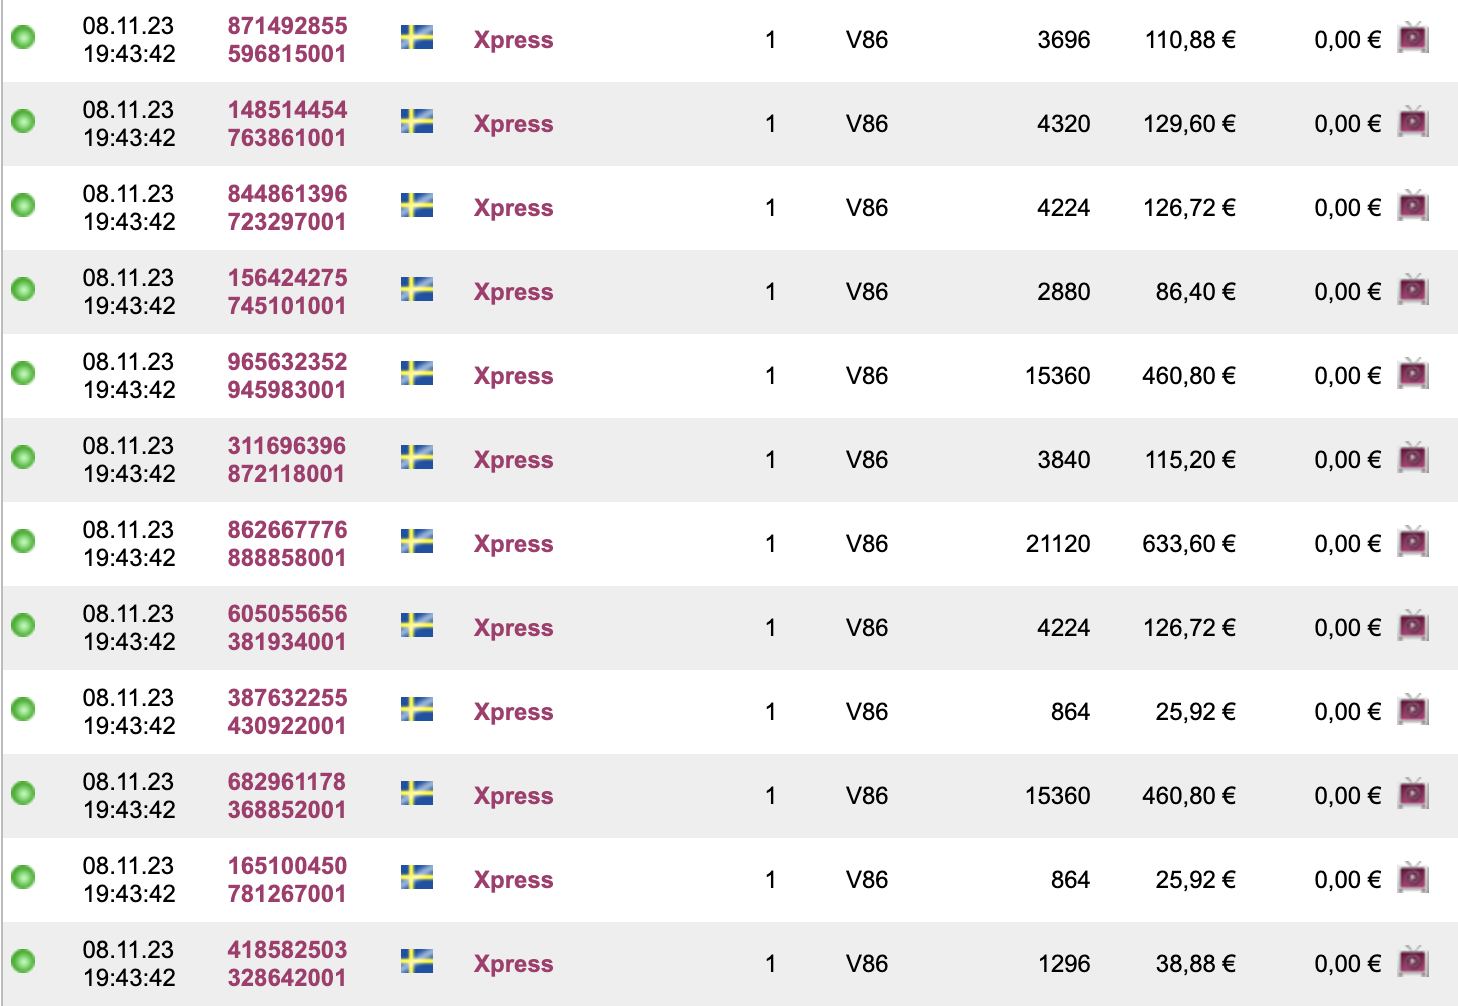The width and height of the screenshot is (1458, 1006).
Task: Click TV icon in 38,88 € row
Action: pyautogui.click(x=1412, y=963)
